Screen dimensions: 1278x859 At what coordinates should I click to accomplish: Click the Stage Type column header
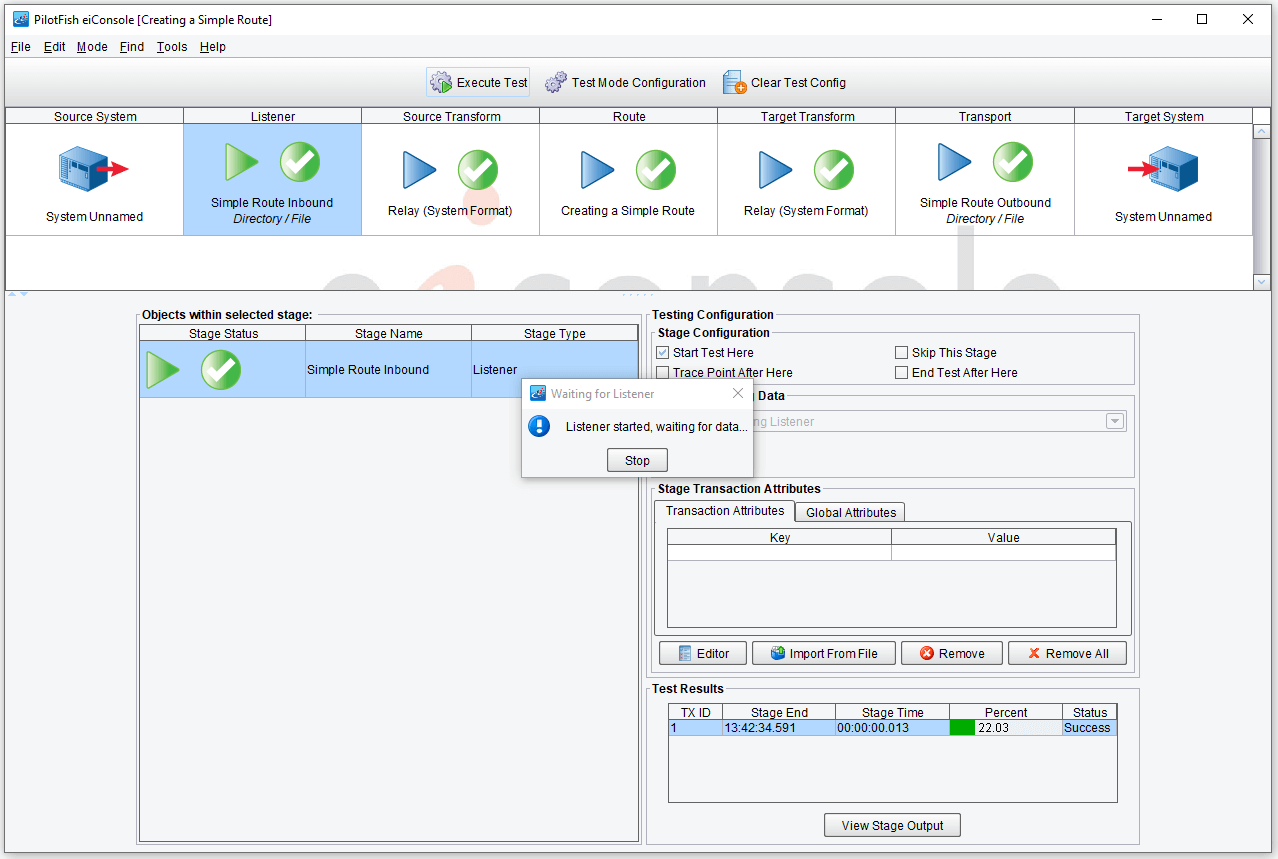click(554, 333)
